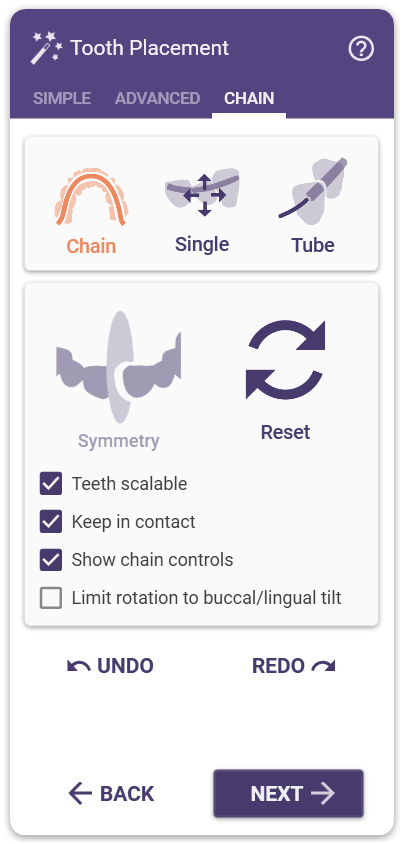Go to the NEXT wizard step
The height and width of the screenshot is (844, 403).
288,793
